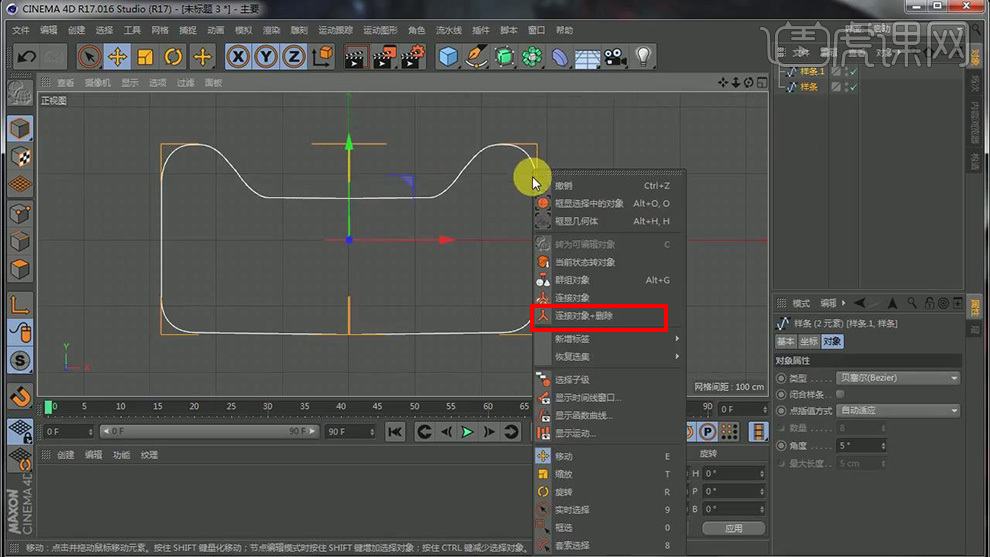Step to the next frame
The height and width of the screenshot is (557, 990).
489,432
